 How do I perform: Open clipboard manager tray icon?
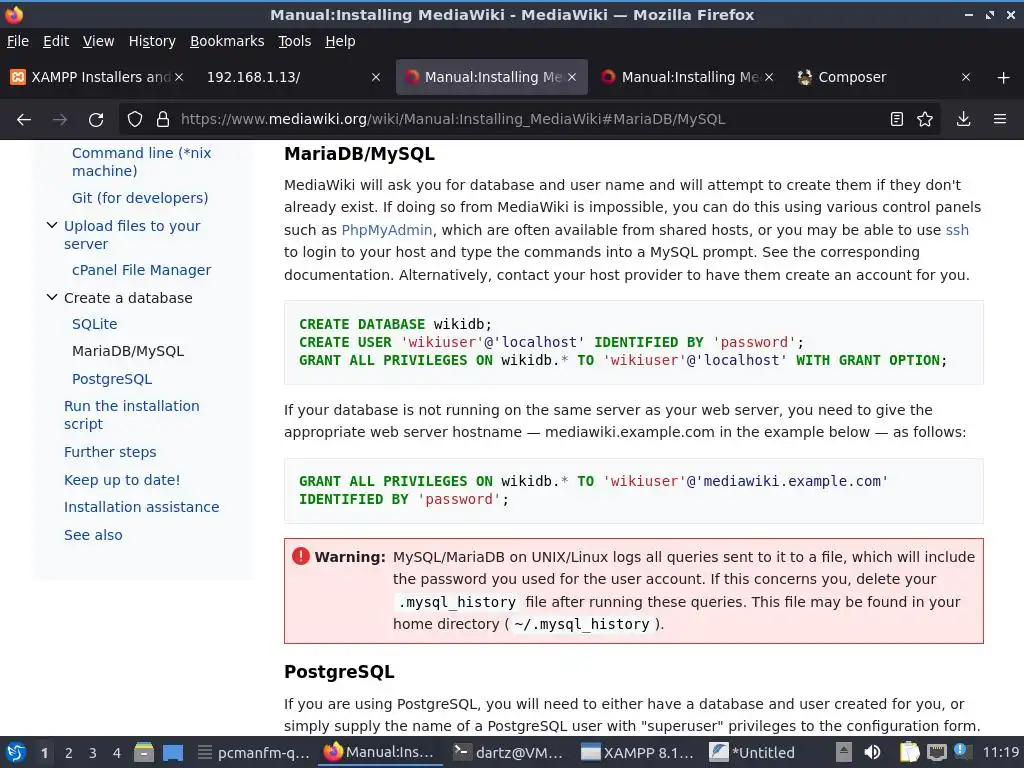909,752
